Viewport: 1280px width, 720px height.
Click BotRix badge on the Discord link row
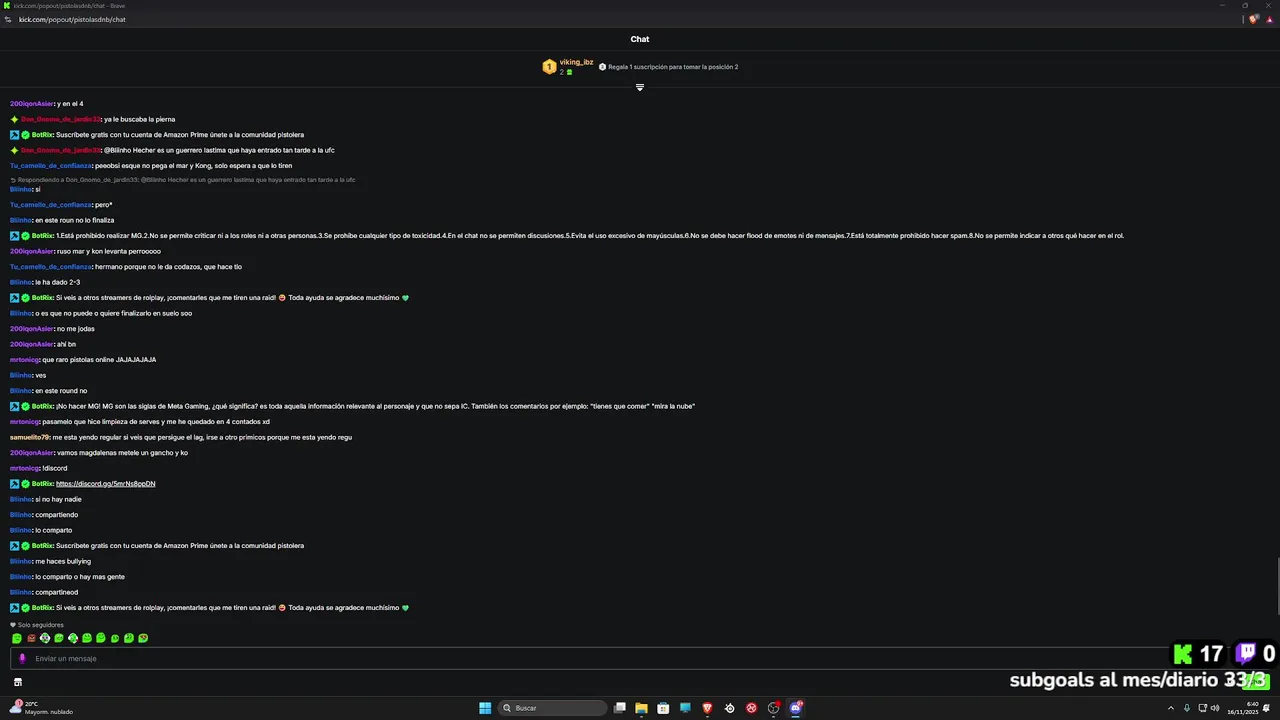15,484
